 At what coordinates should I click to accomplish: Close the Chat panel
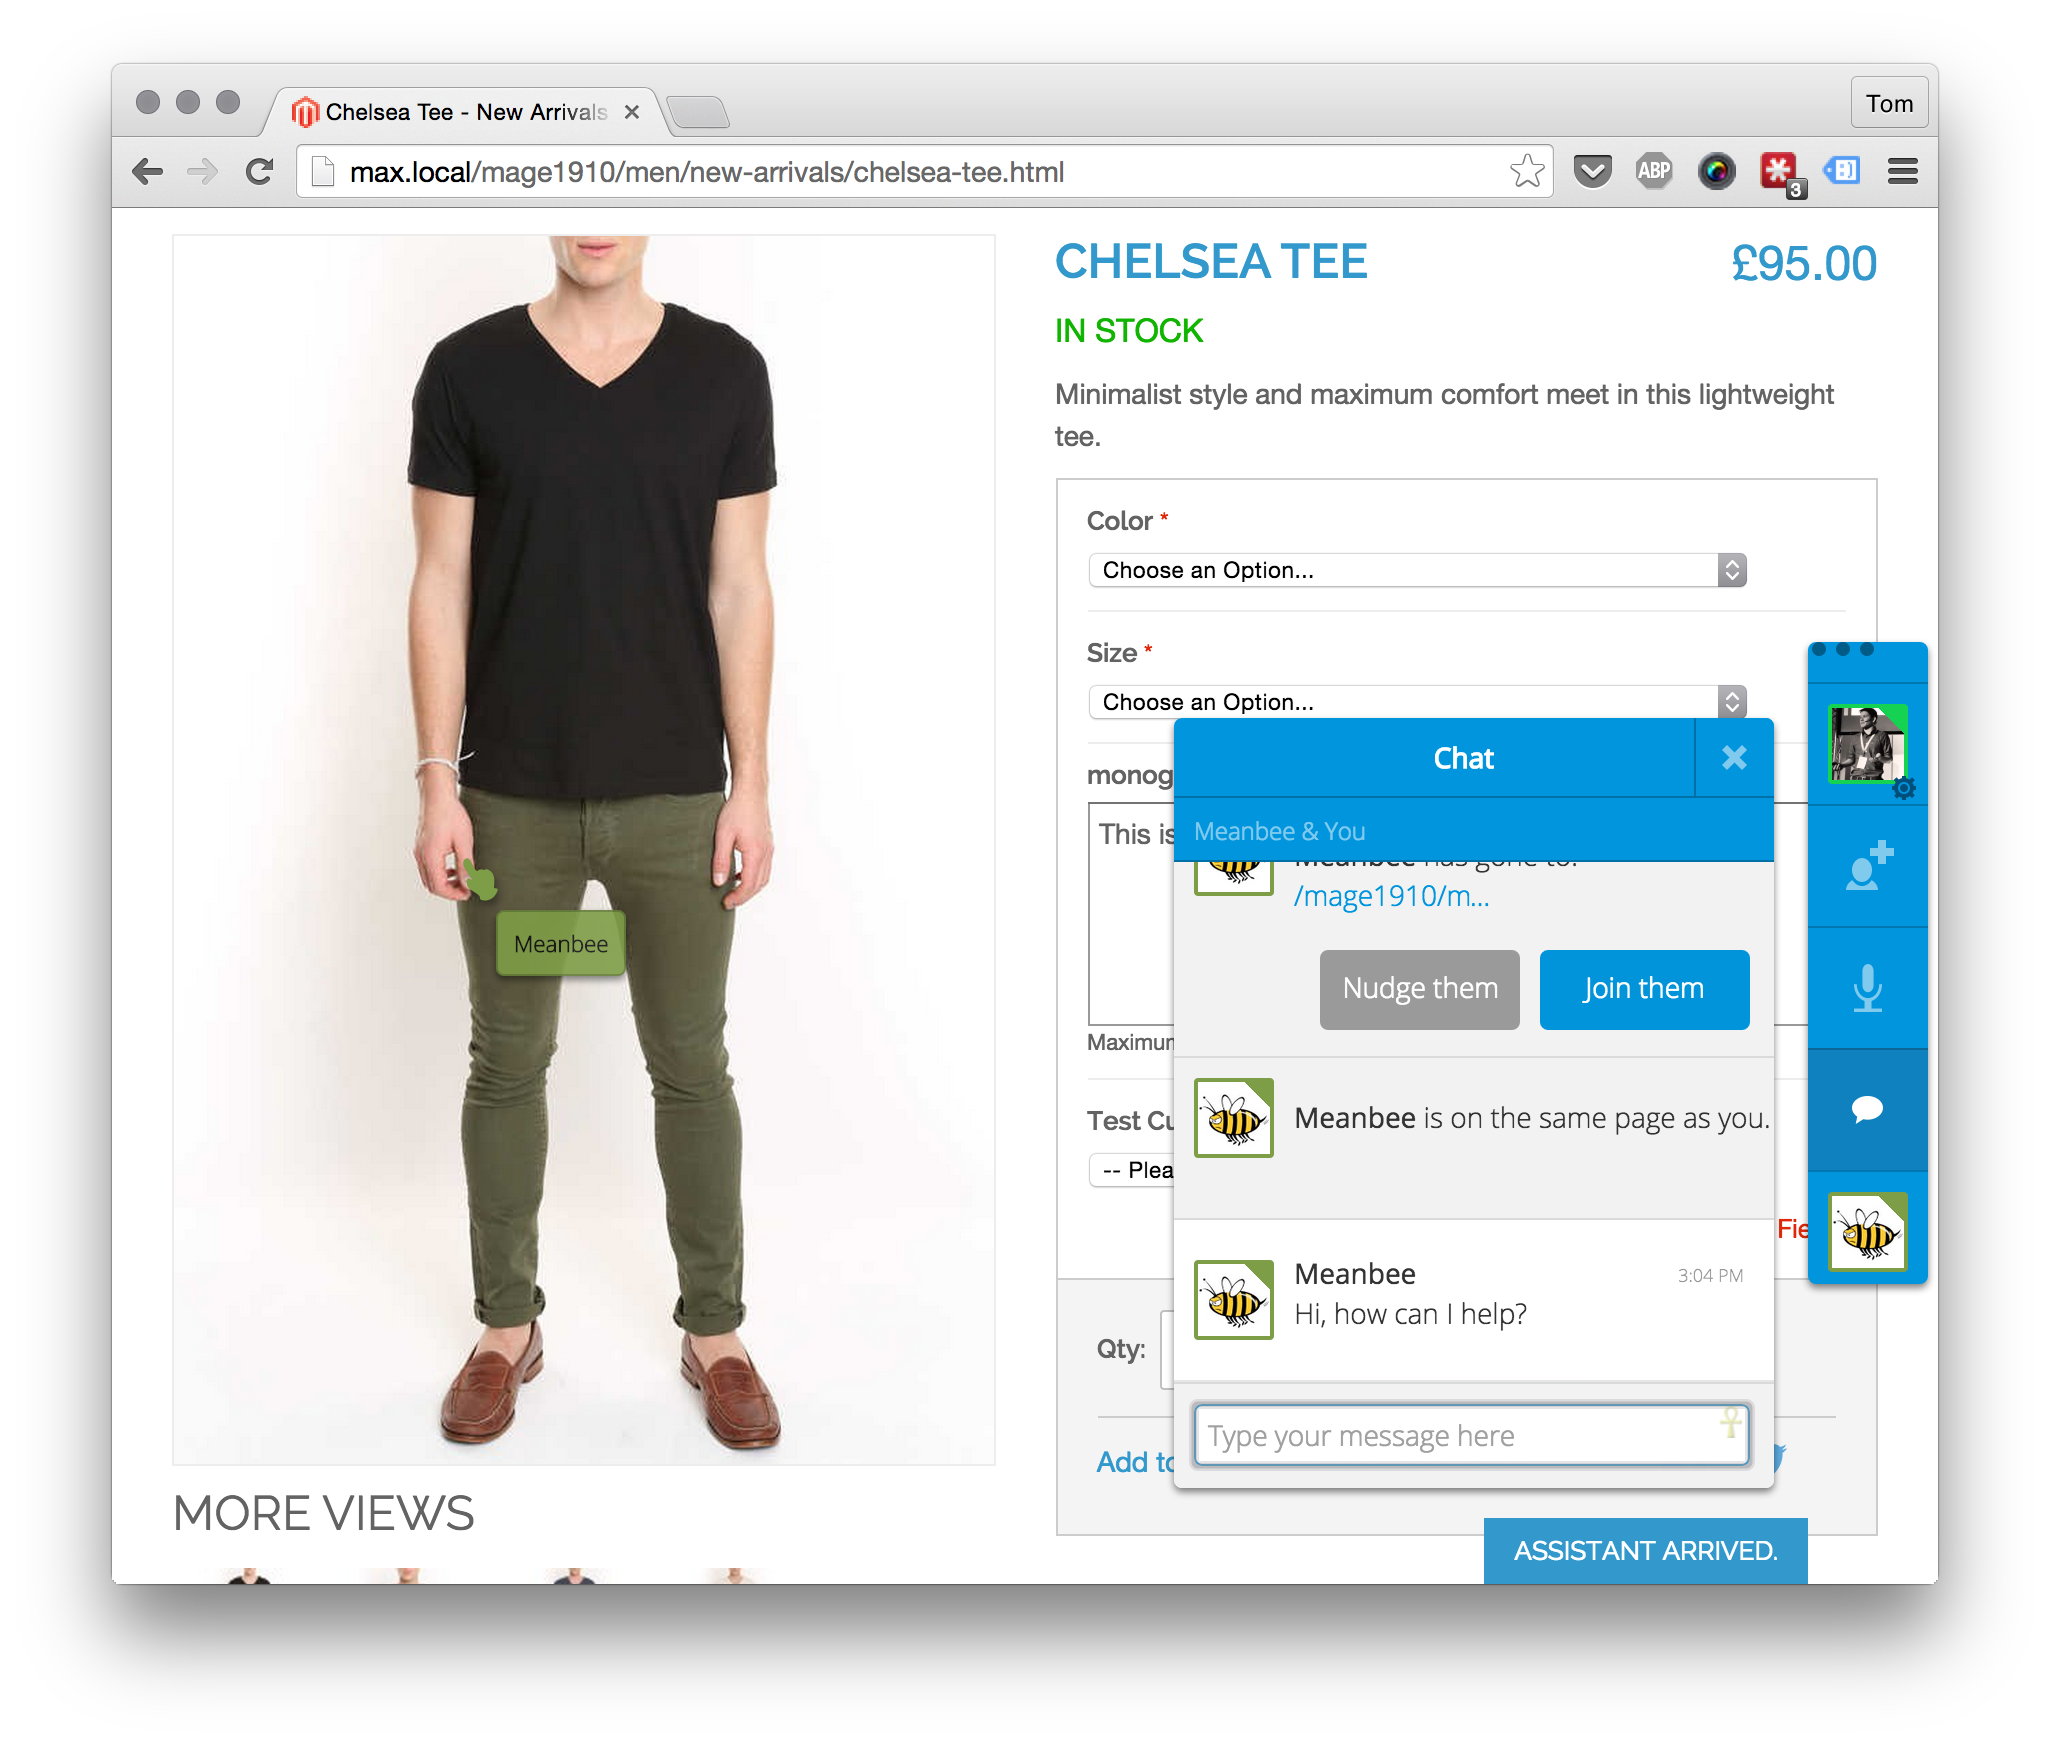1734,758
